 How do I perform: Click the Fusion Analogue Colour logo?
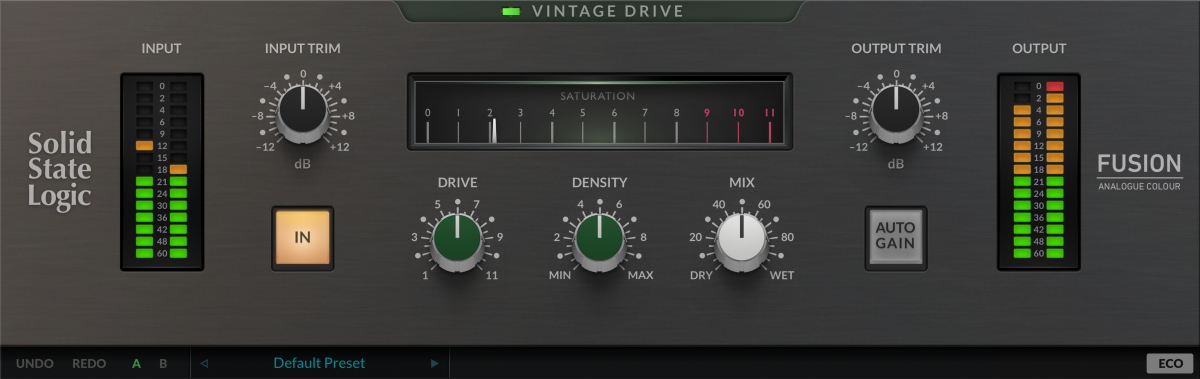pos(1140,171)
